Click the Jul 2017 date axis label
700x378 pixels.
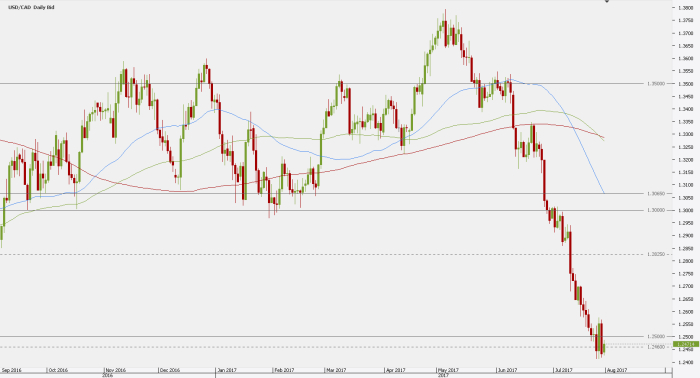coord(563,370)
